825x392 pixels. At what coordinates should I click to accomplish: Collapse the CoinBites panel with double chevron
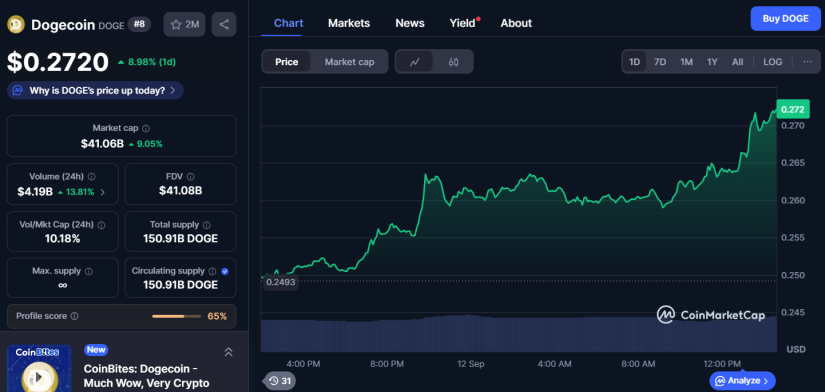pos(228,352)
